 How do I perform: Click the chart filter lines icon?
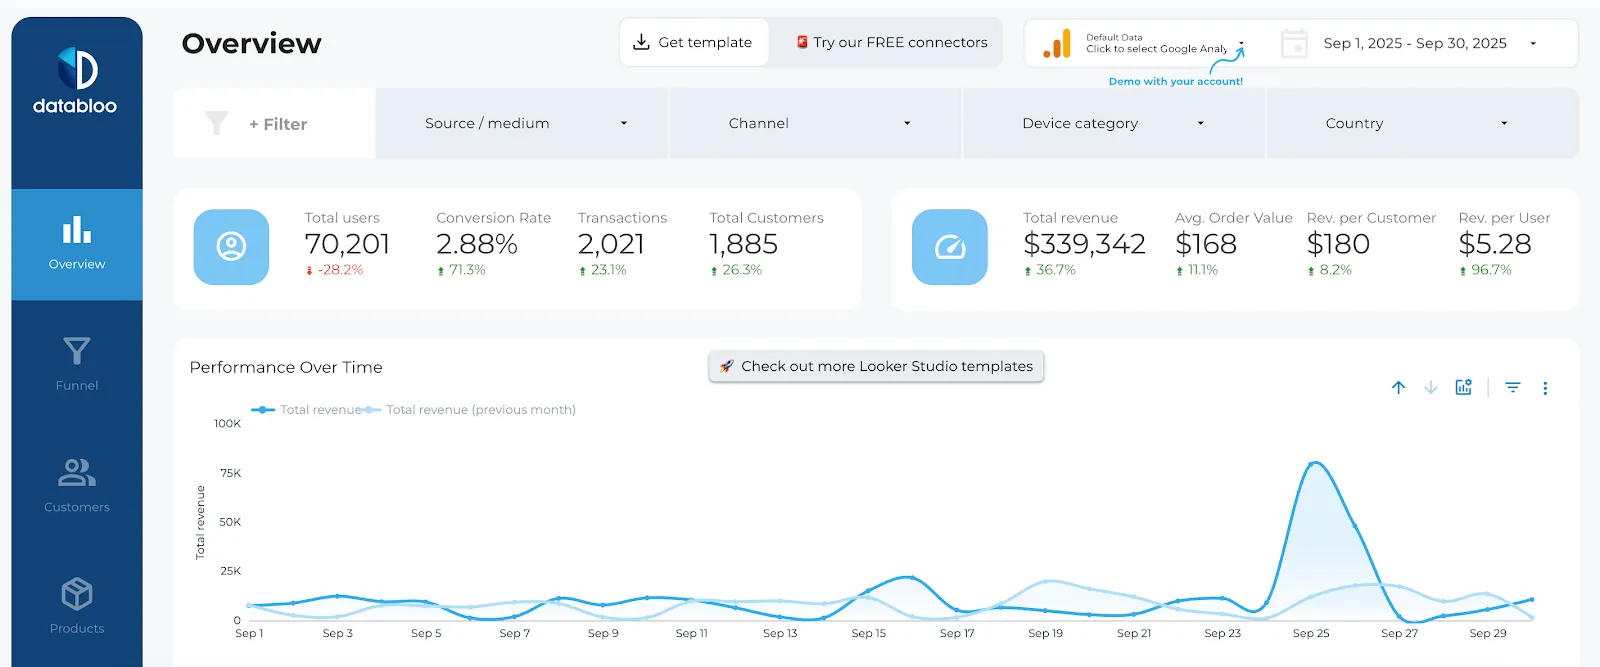[1513, 388]
